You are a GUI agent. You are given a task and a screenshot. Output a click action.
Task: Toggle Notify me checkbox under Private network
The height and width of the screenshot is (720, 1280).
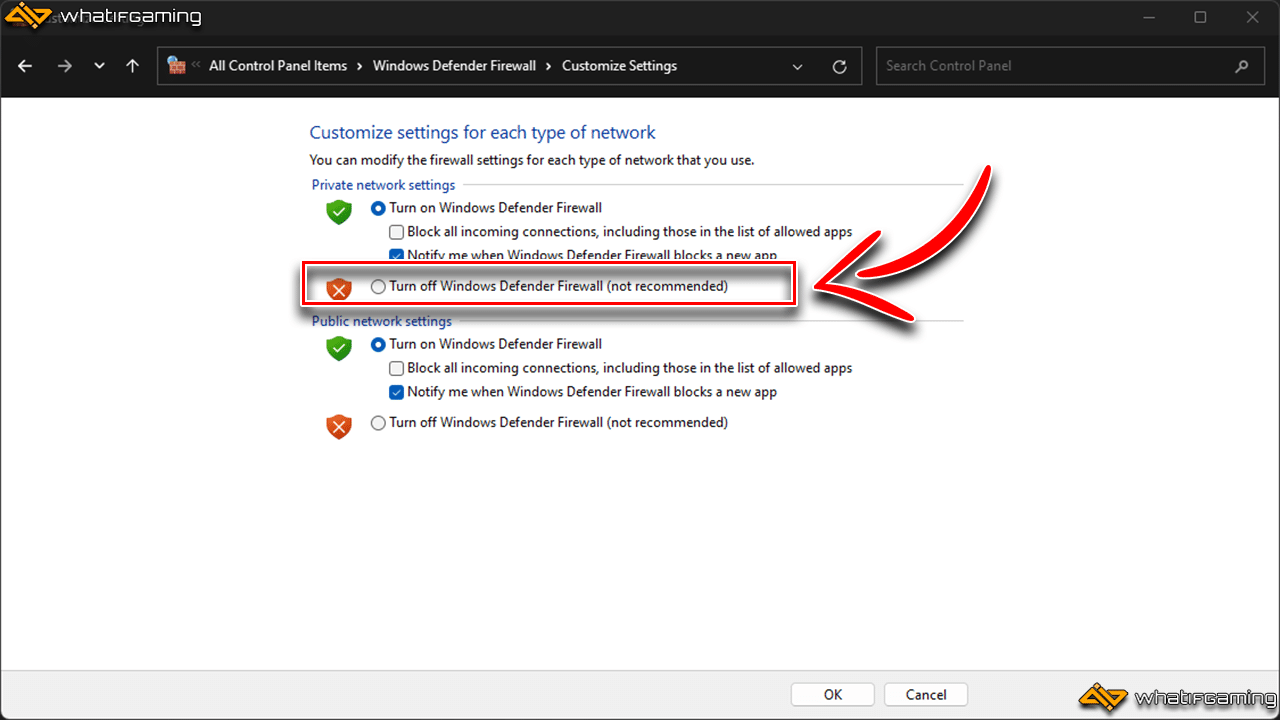396,256
